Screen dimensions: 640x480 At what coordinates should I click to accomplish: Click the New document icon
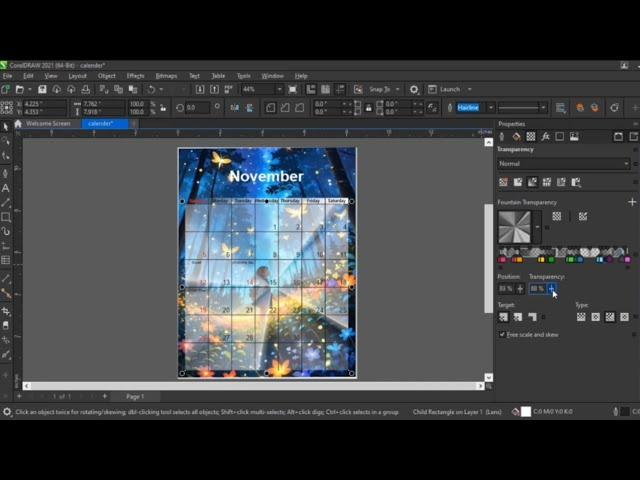[6, 89]
